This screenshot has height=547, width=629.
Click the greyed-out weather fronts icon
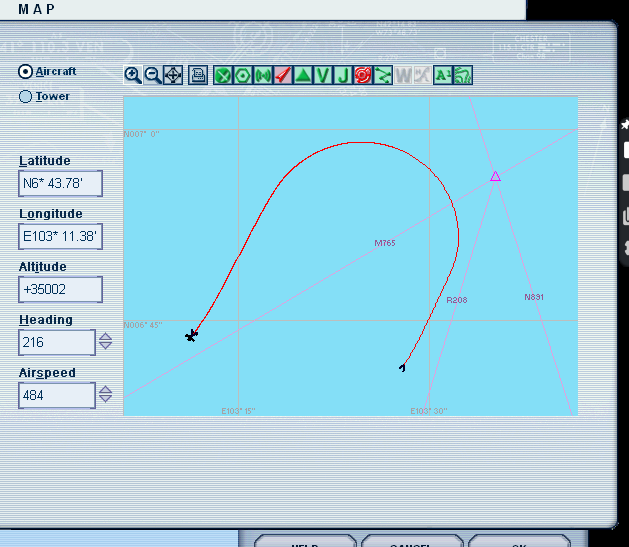pyautogui.click(x=423, y=75)
